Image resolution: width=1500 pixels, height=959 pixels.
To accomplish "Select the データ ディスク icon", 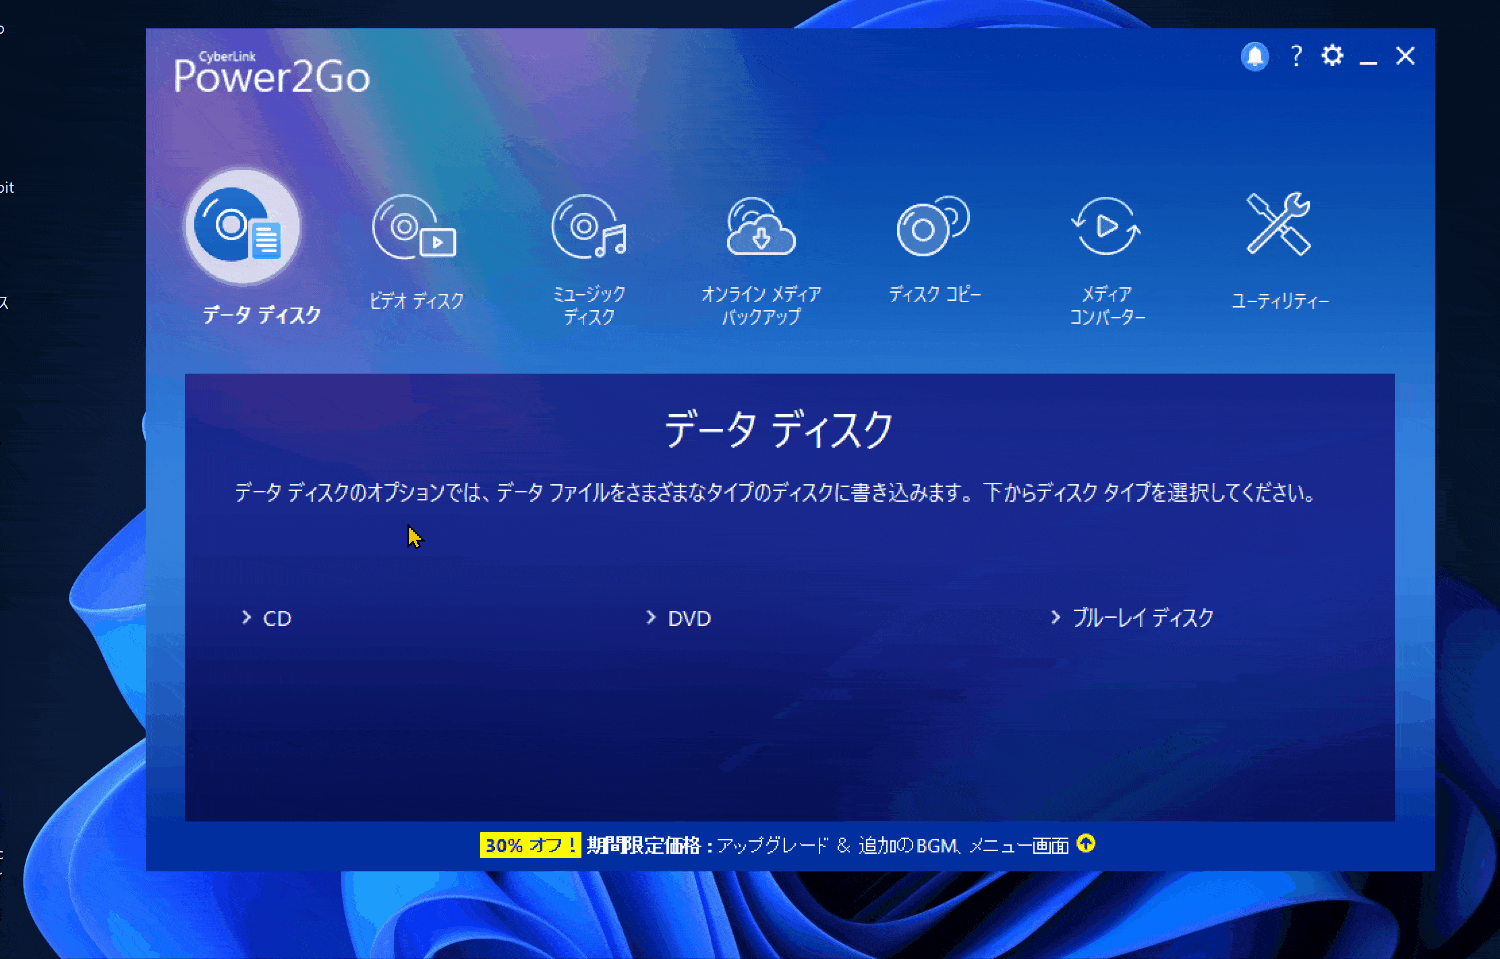I will coord(242,228).
